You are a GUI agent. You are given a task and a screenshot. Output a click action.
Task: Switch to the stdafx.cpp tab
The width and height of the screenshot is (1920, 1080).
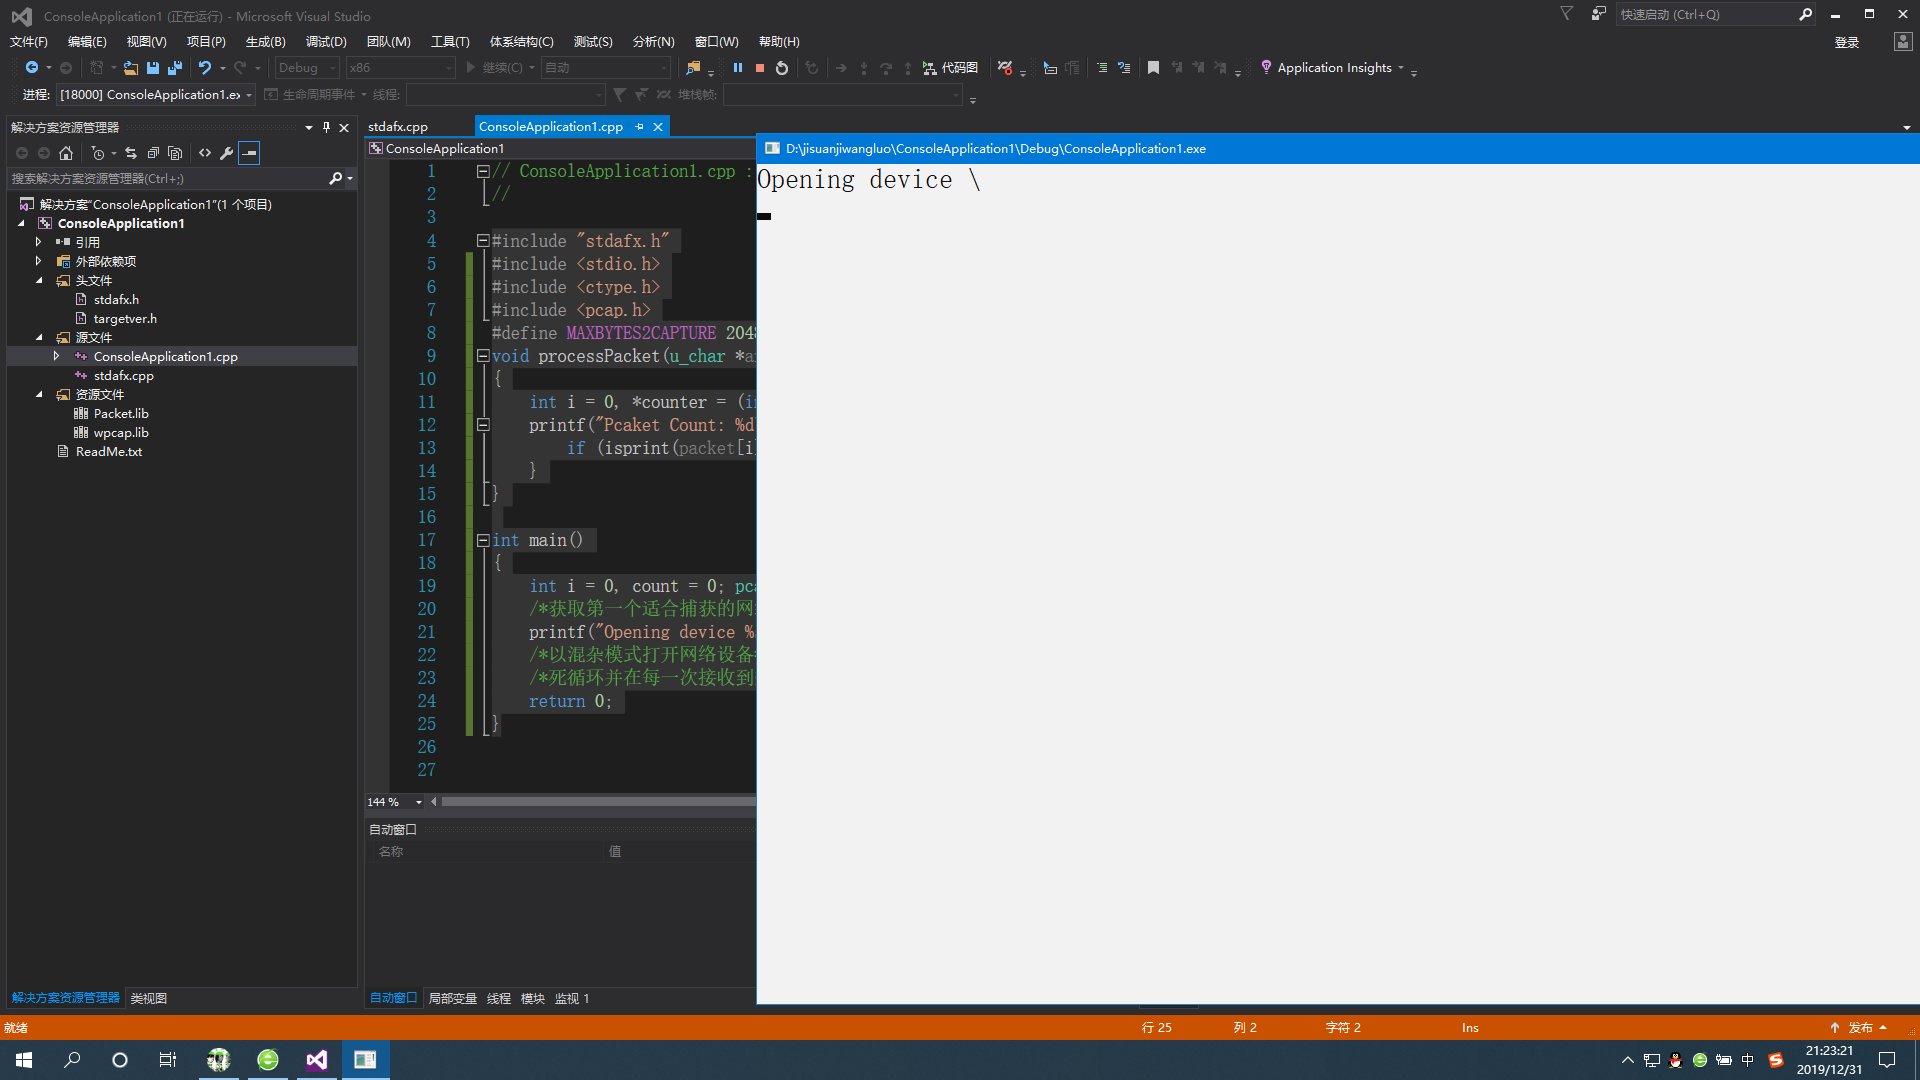397,126
